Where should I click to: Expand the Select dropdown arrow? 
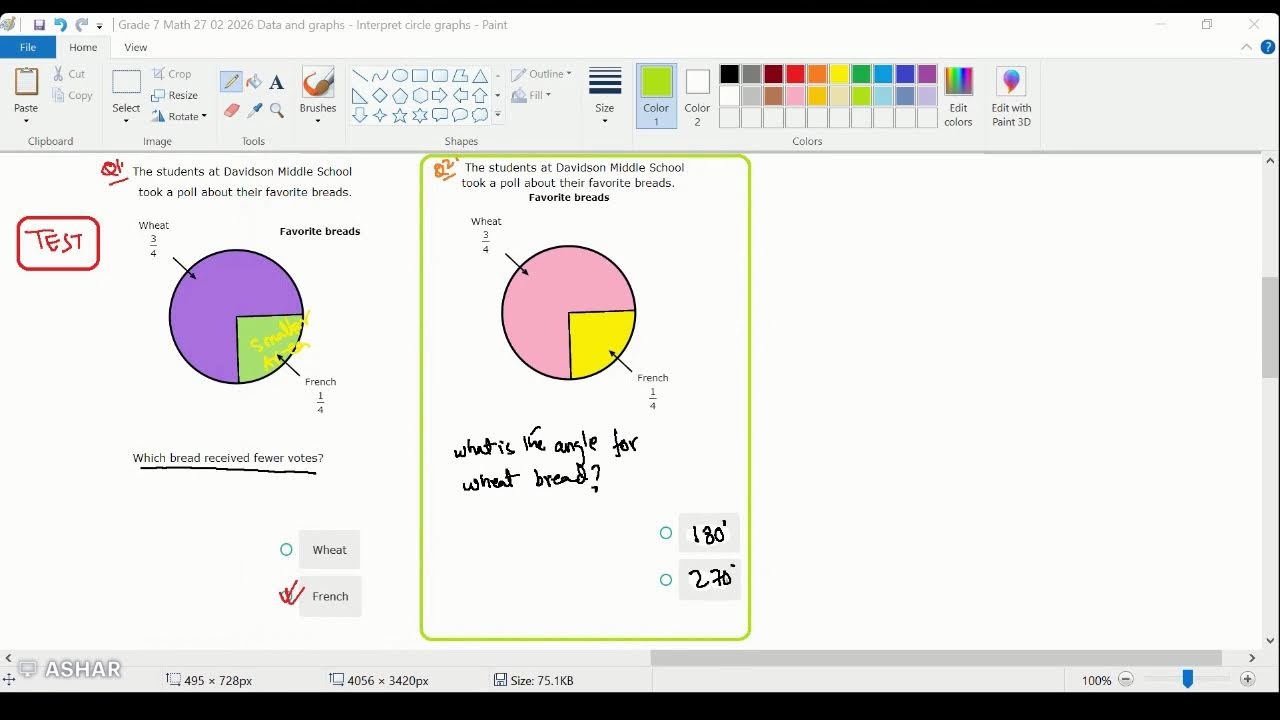(126, 121)
